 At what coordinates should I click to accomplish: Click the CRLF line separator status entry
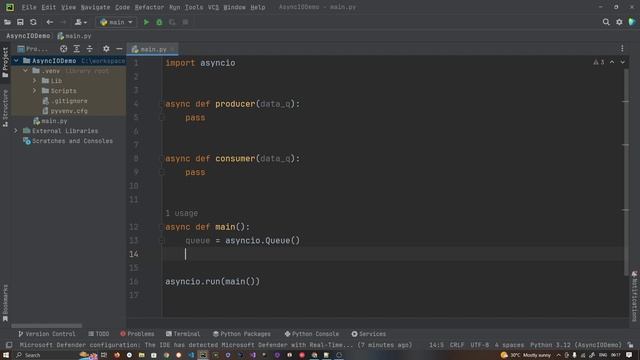(457, 345)
